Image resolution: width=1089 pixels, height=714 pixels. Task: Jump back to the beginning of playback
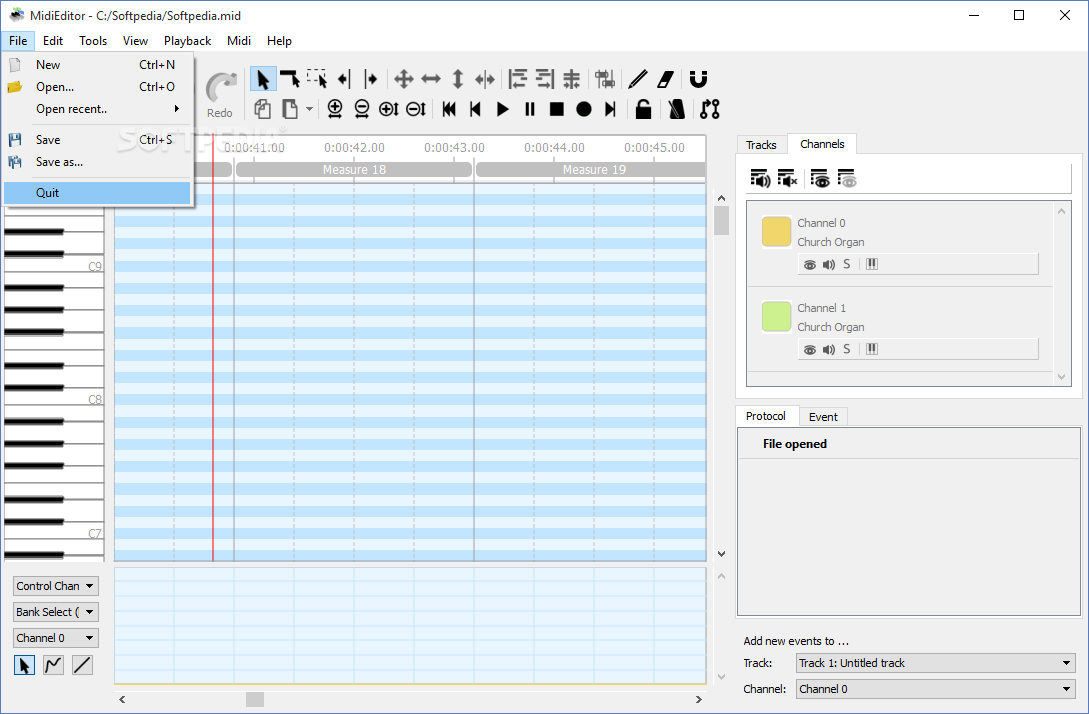449,109
